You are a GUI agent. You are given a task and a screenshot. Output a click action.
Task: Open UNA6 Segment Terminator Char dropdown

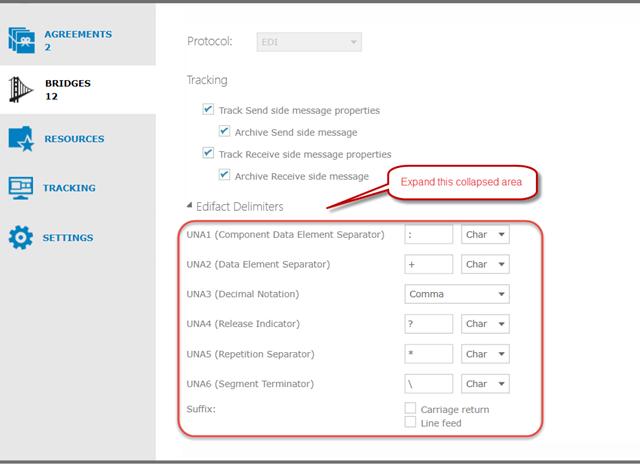coord(485,383)
